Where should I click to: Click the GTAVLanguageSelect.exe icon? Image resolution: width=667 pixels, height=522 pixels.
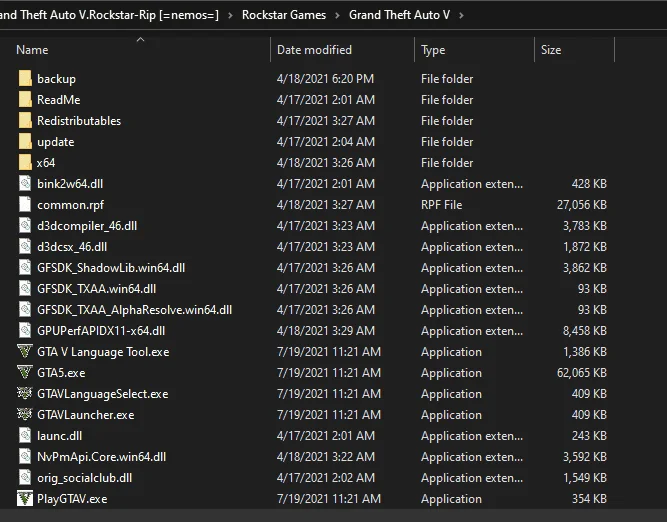pos(25,393)
